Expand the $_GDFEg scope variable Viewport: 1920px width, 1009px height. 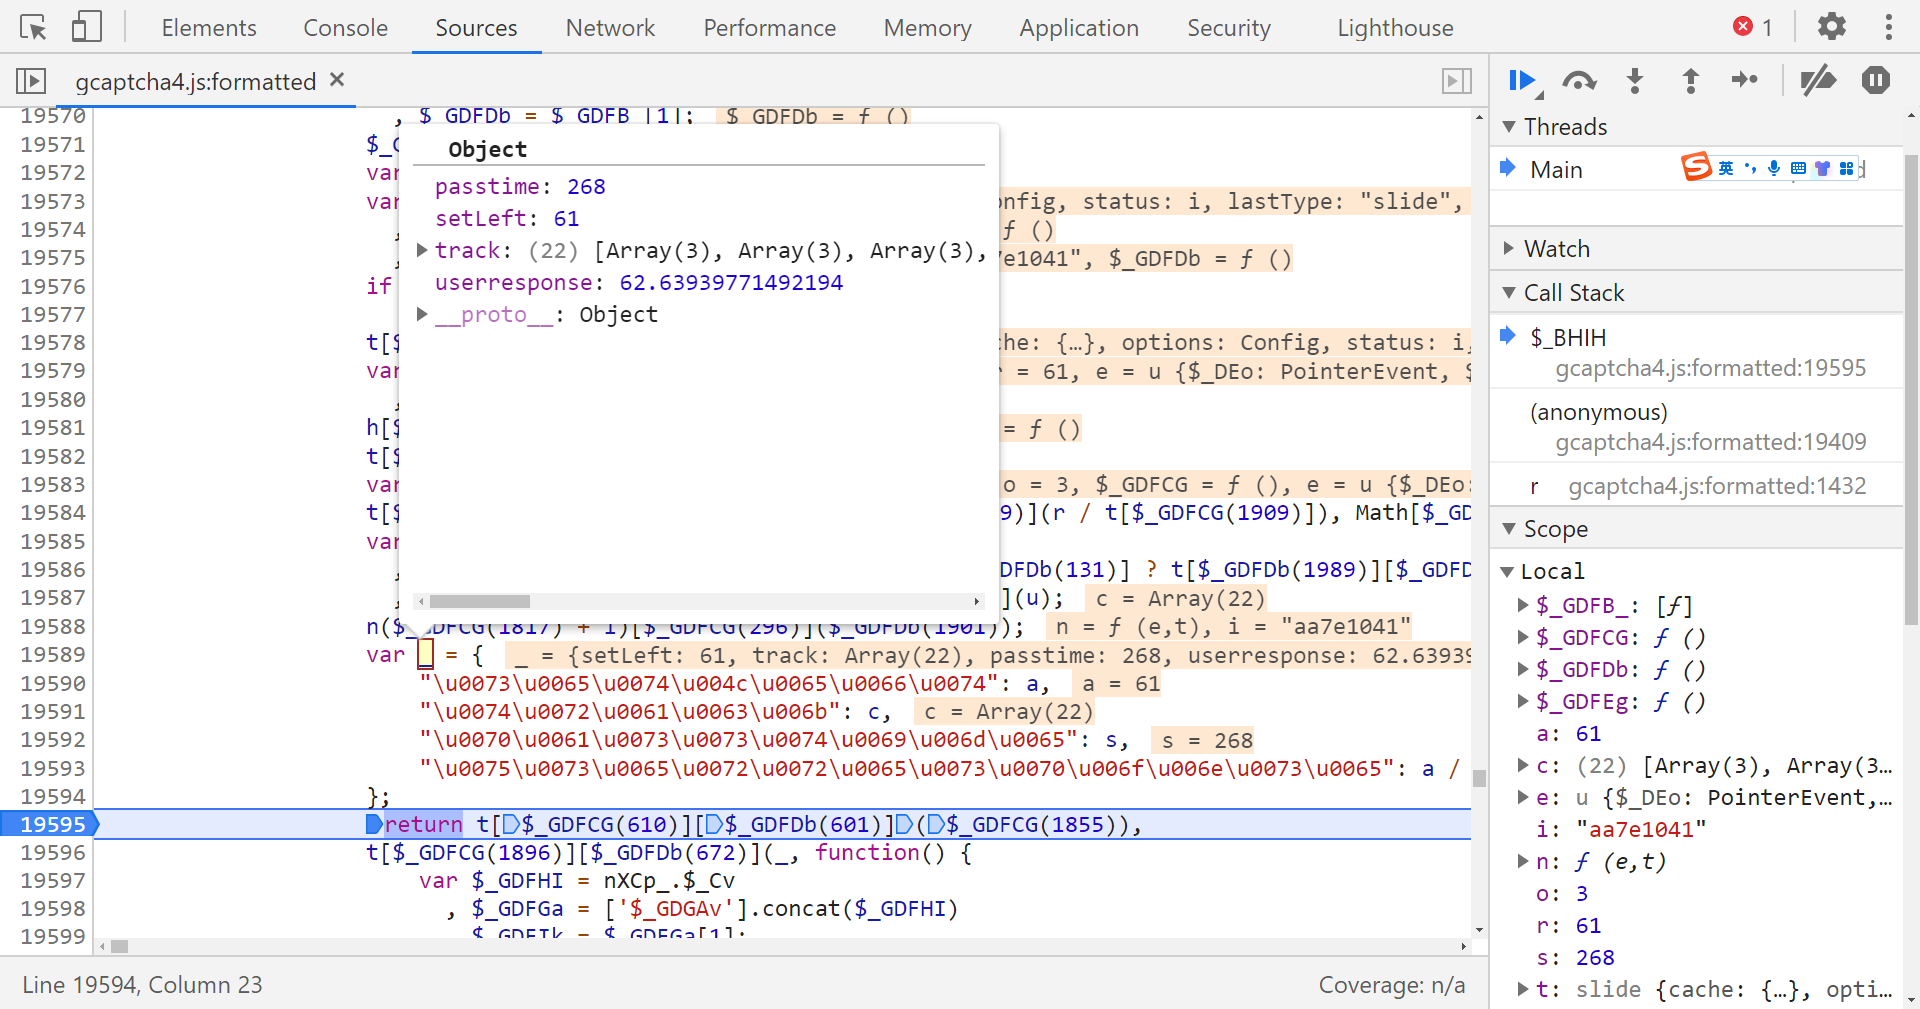click(x=1523, y=701)
